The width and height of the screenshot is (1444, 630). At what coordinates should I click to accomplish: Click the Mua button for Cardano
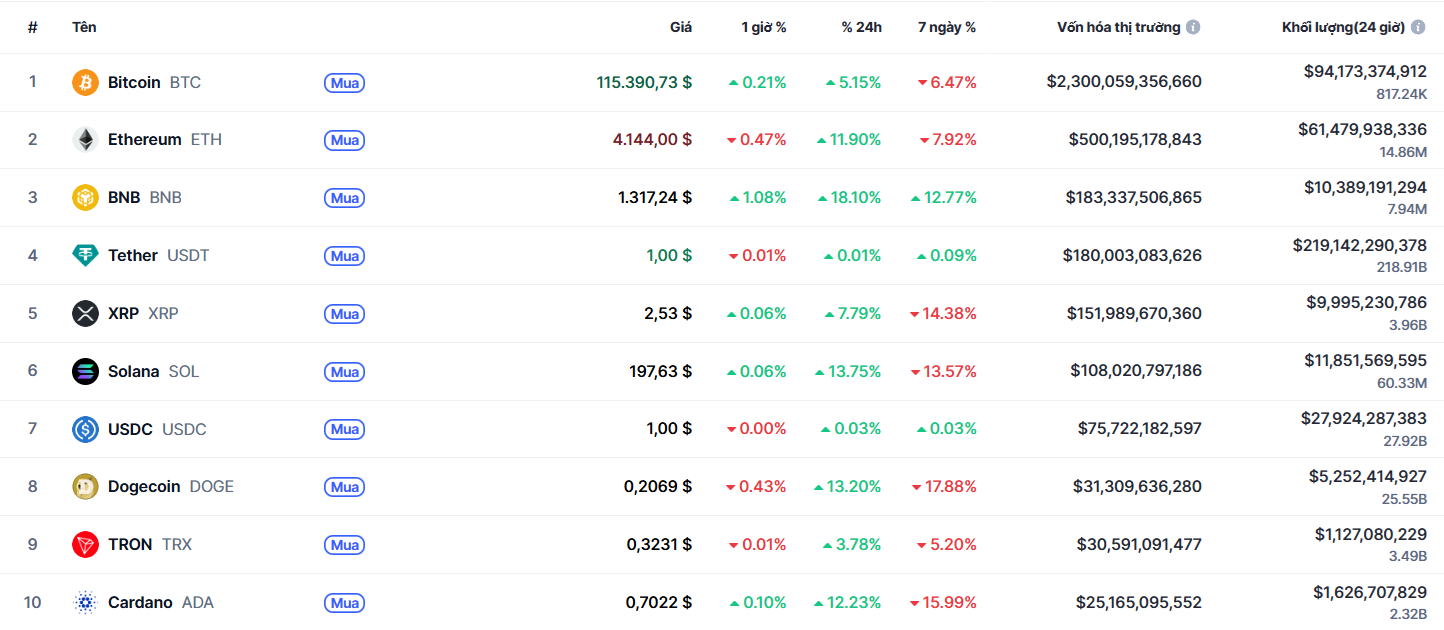pos(345,603)
